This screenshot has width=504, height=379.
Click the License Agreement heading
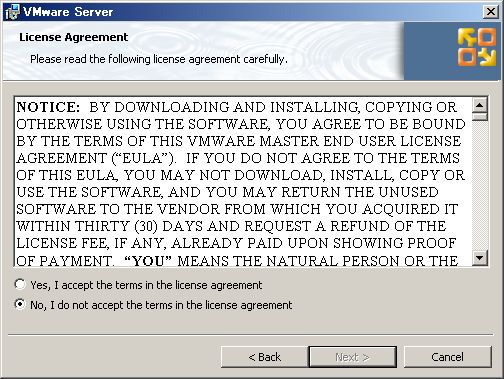tap(74, 37)
